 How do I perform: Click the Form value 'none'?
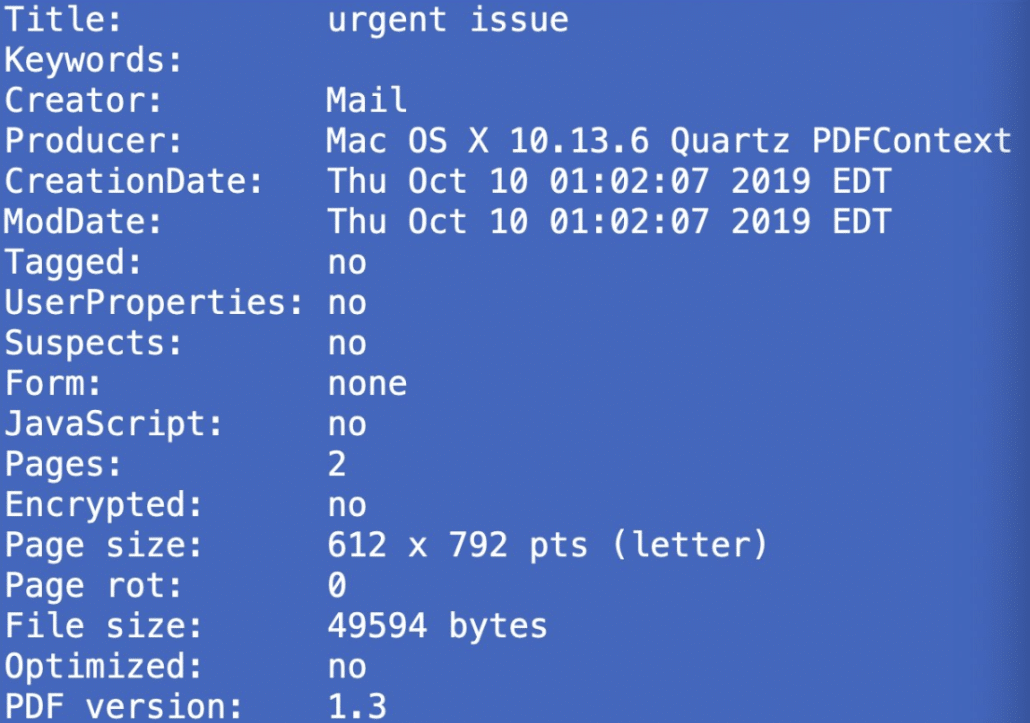[x=367, y=384]
